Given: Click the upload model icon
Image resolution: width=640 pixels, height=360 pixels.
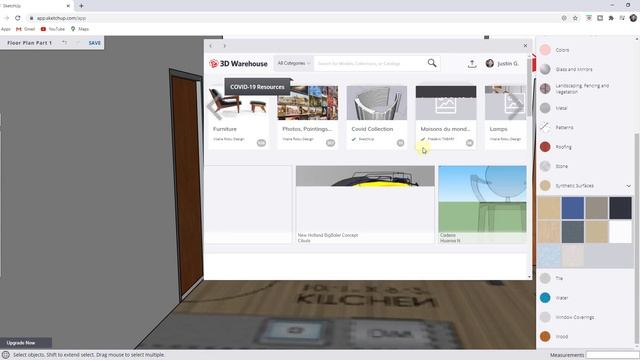Looking at the screenshot, I should [x=472, y=64].
